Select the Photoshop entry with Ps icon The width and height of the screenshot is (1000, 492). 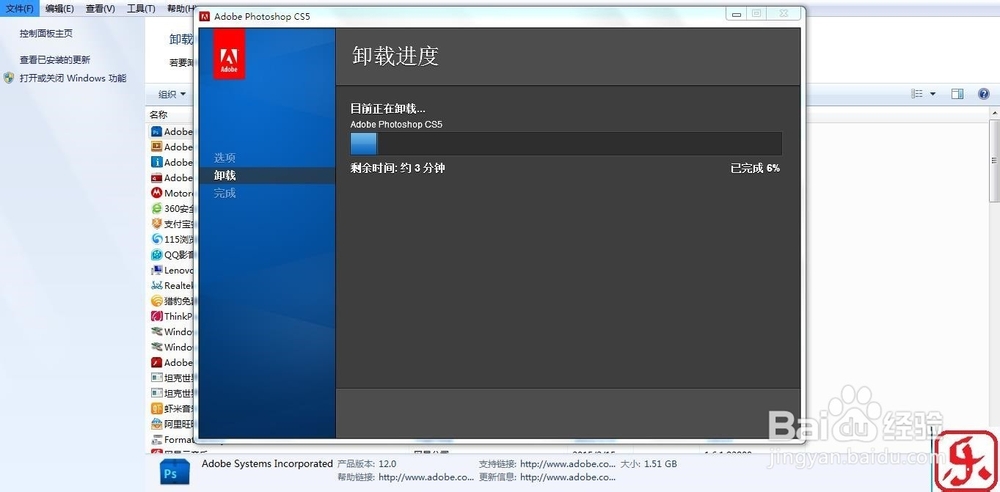tap(156, 131)
